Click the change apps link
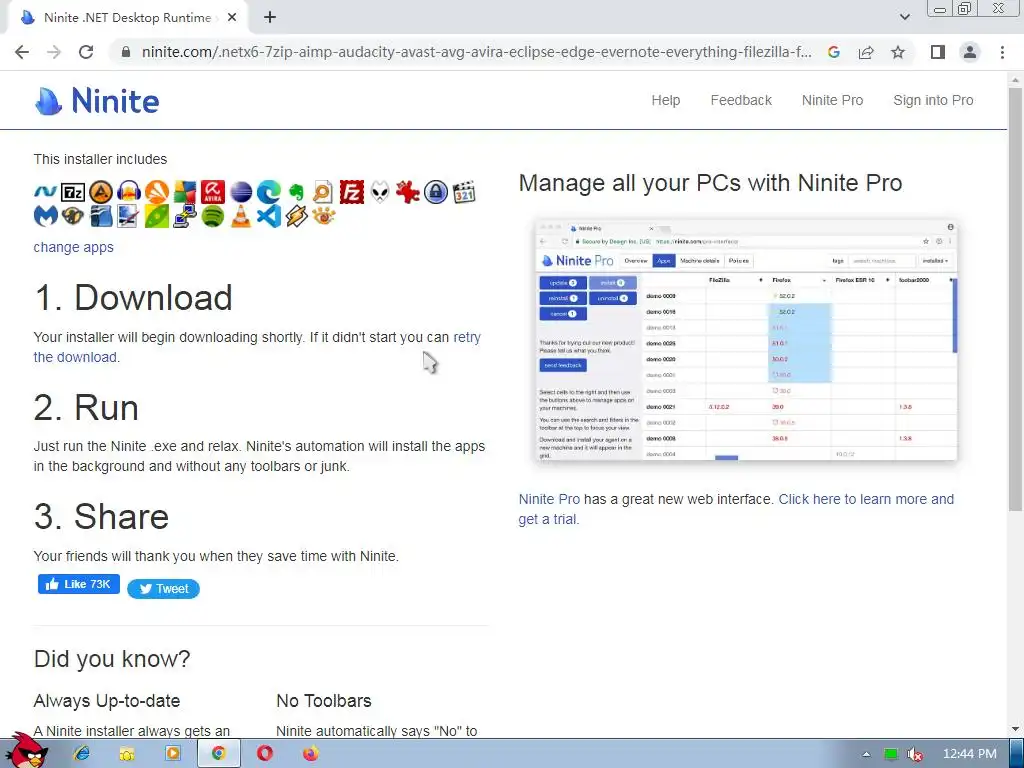Image resolution: width=1024 pixels, height=768 pixels. tap(74, 247)
